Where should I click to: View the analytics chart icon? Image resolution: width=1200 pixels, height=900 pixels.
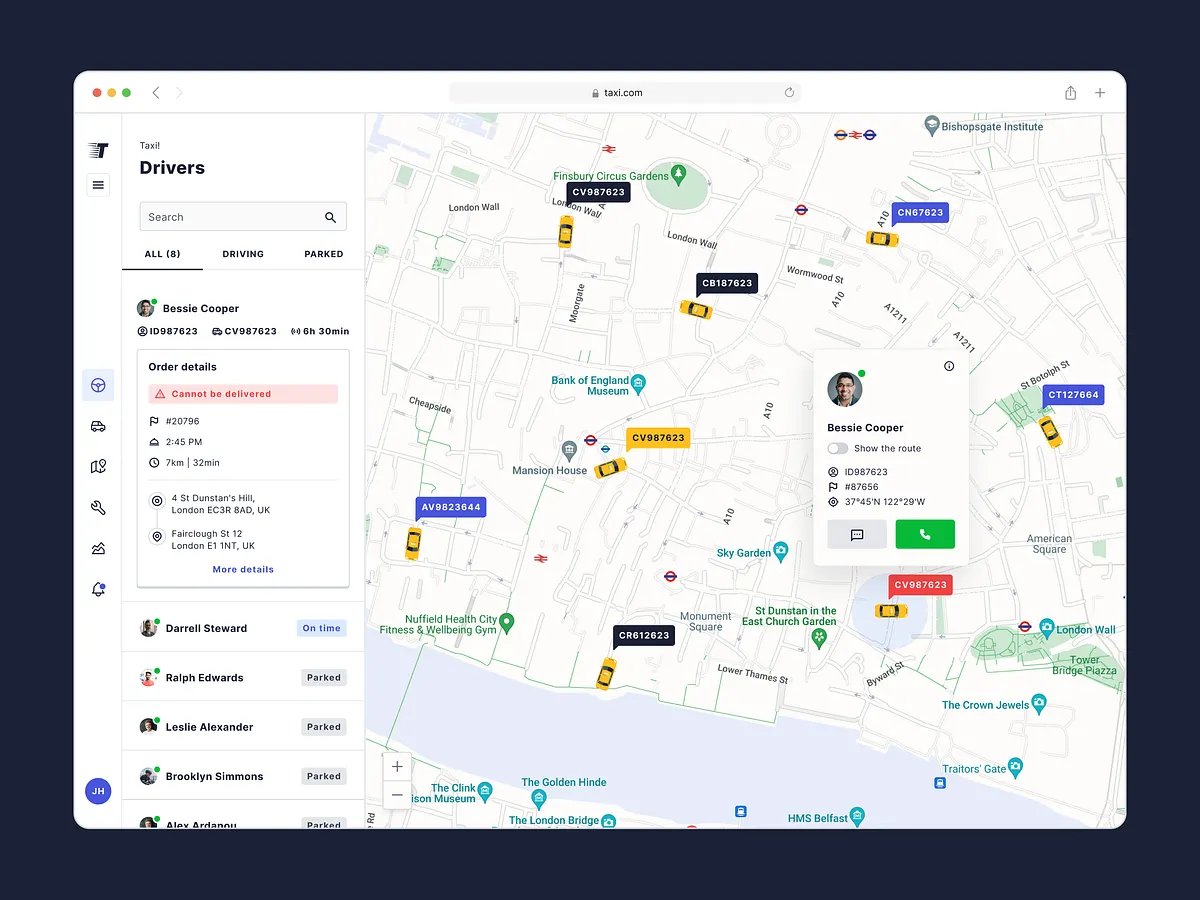(97, 548)
